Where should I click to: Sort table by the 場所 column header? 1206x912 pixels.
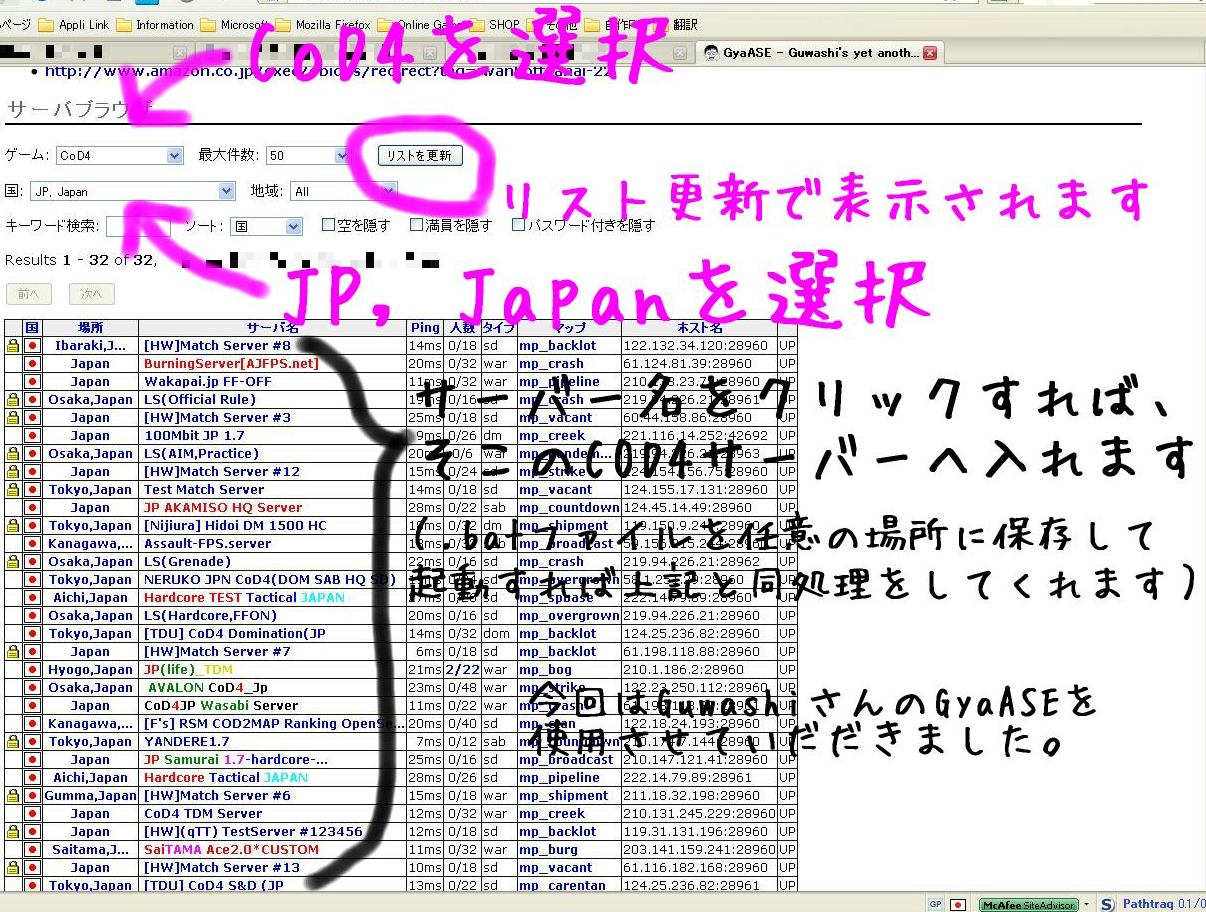(90, 328)
